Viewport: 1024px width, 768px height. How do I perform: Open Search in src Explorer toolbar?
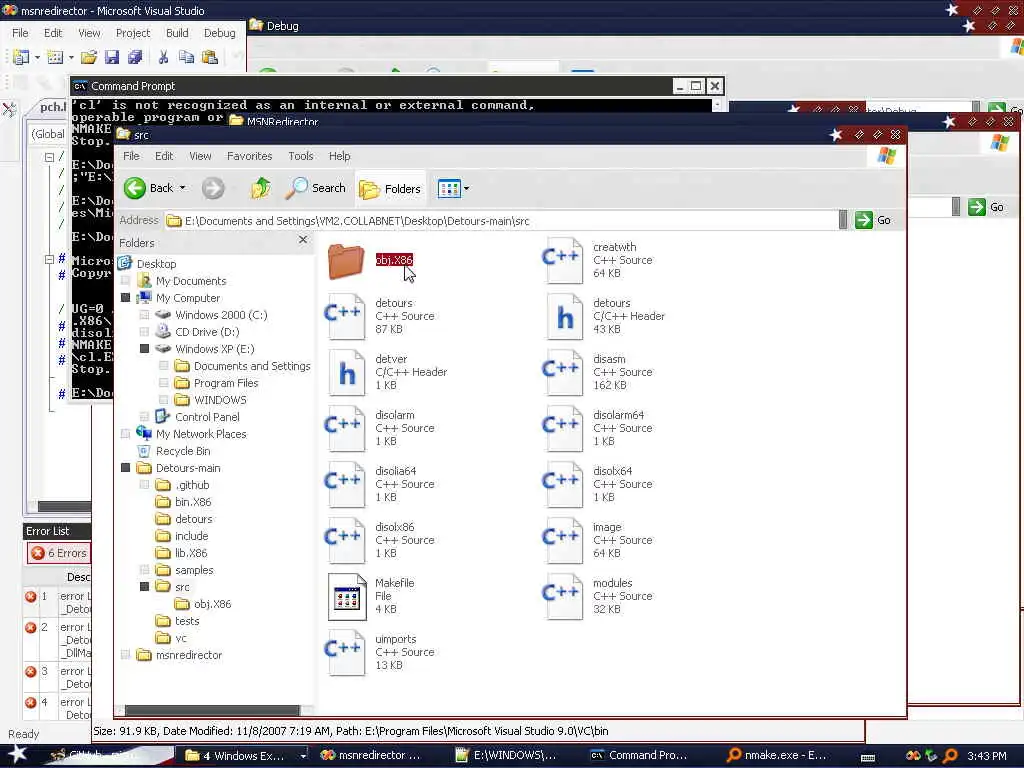tap(315, 188)
